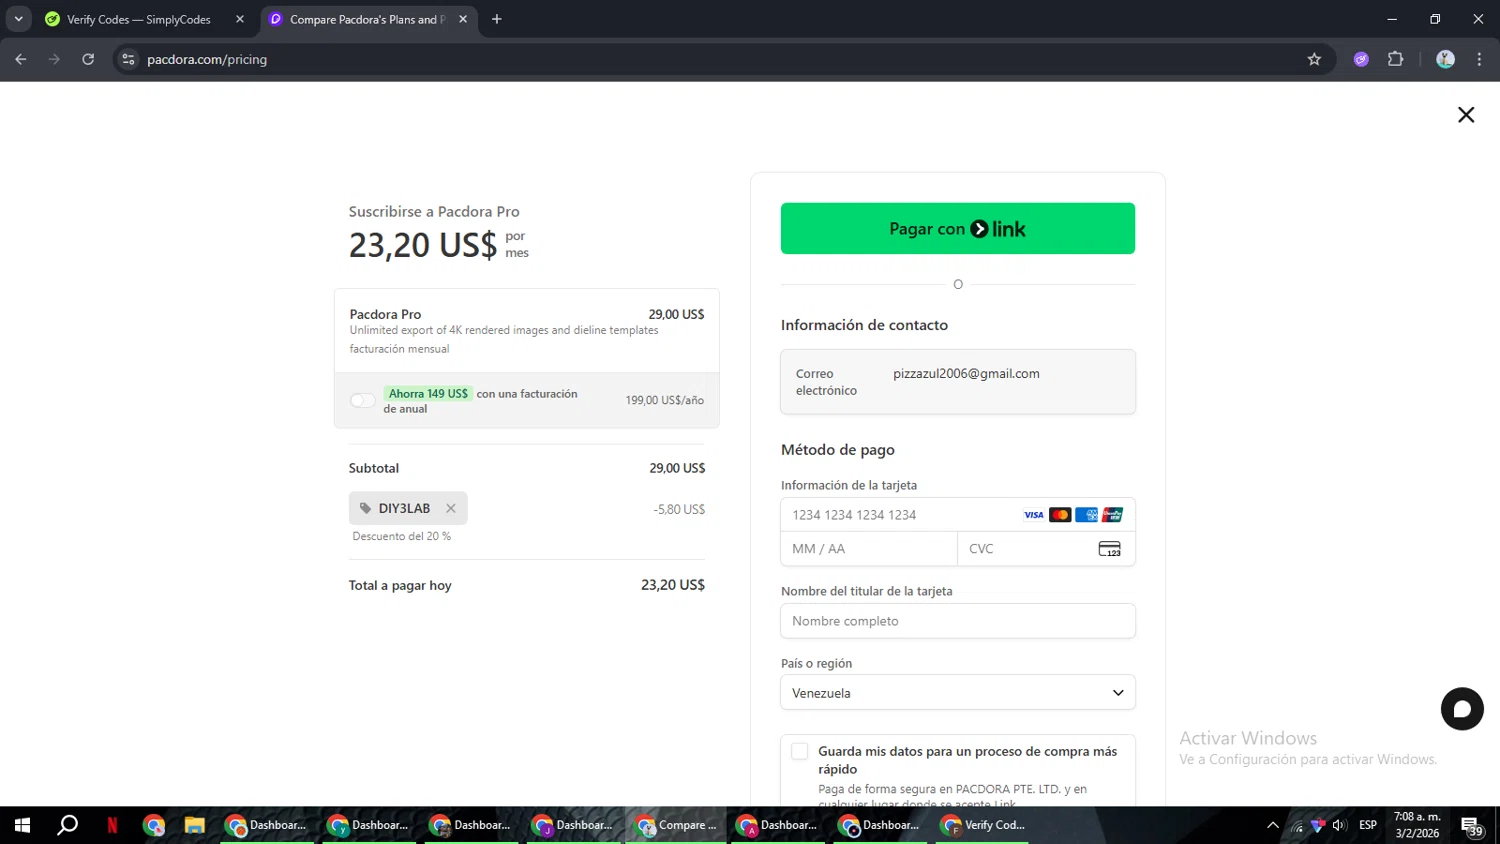Open the País o región dropdown
Screen dimensions: 1500x844
click(958, 693)
